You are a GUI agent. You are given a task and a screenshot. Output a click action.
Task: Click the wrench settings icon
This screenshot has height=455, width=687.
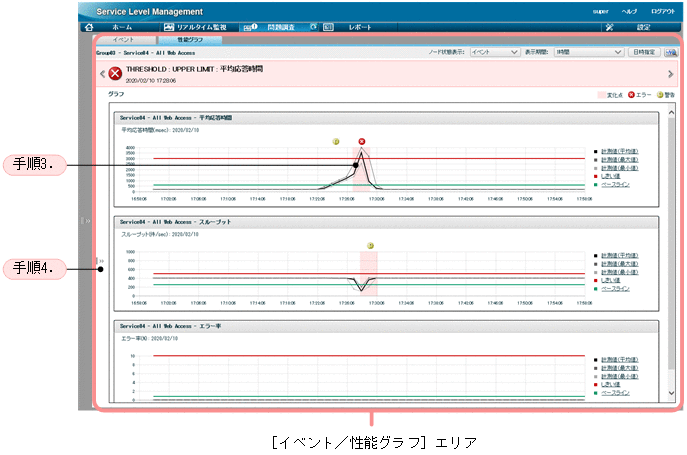tap(609, 27)
